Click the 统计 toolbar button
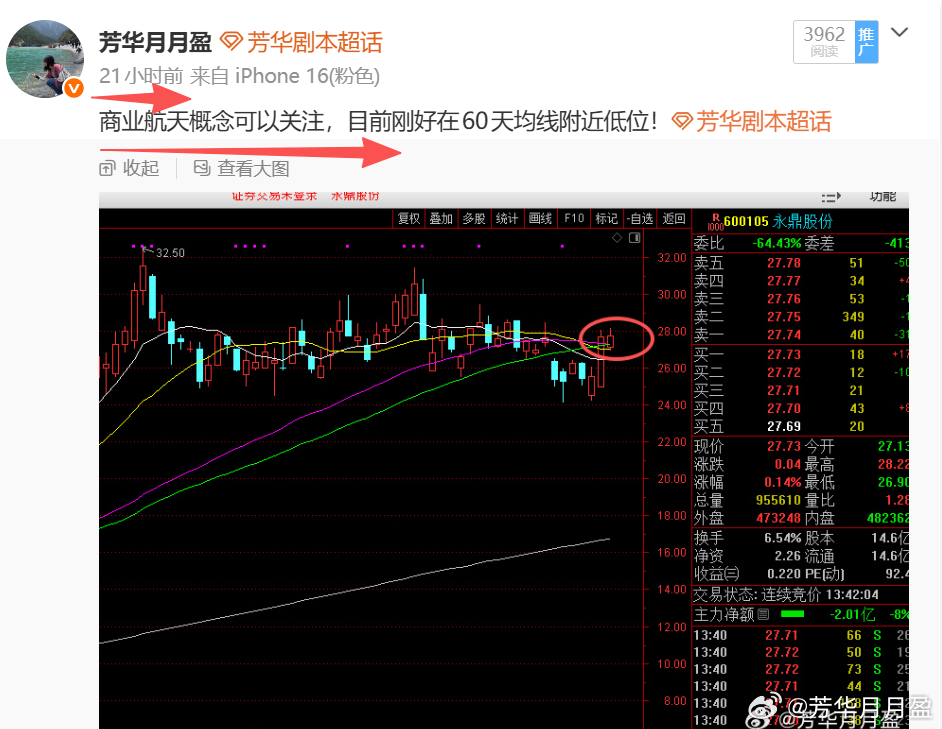Screen dimensions: 942x729 click(x=507, y=219)
